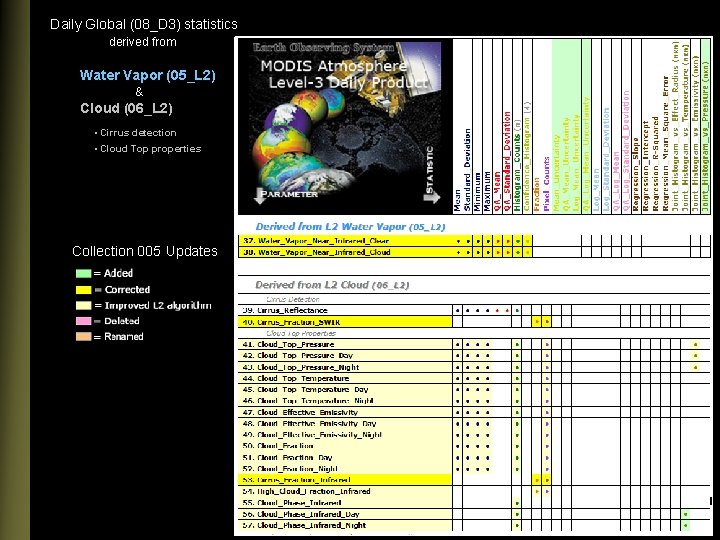
Task: Select row 50 Cloud_Fraction
Action: tap(474, 446)
